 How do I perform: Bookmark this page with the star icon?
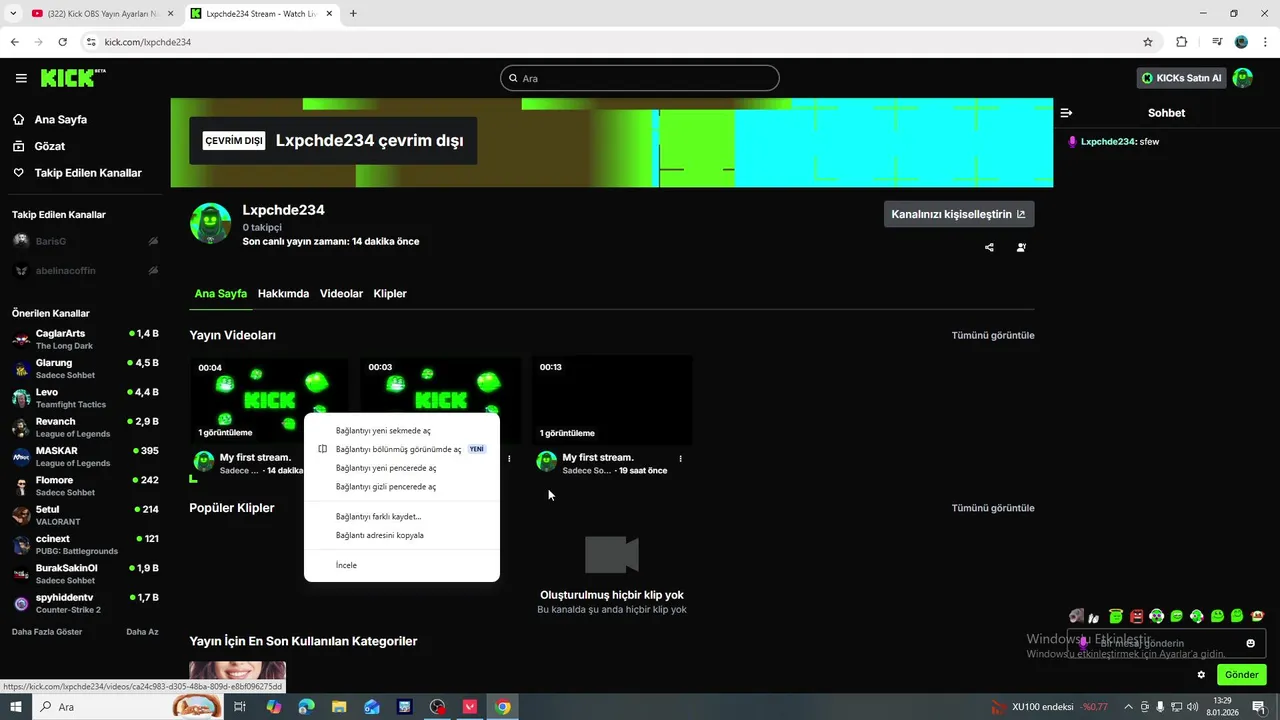coord(1148,42)
